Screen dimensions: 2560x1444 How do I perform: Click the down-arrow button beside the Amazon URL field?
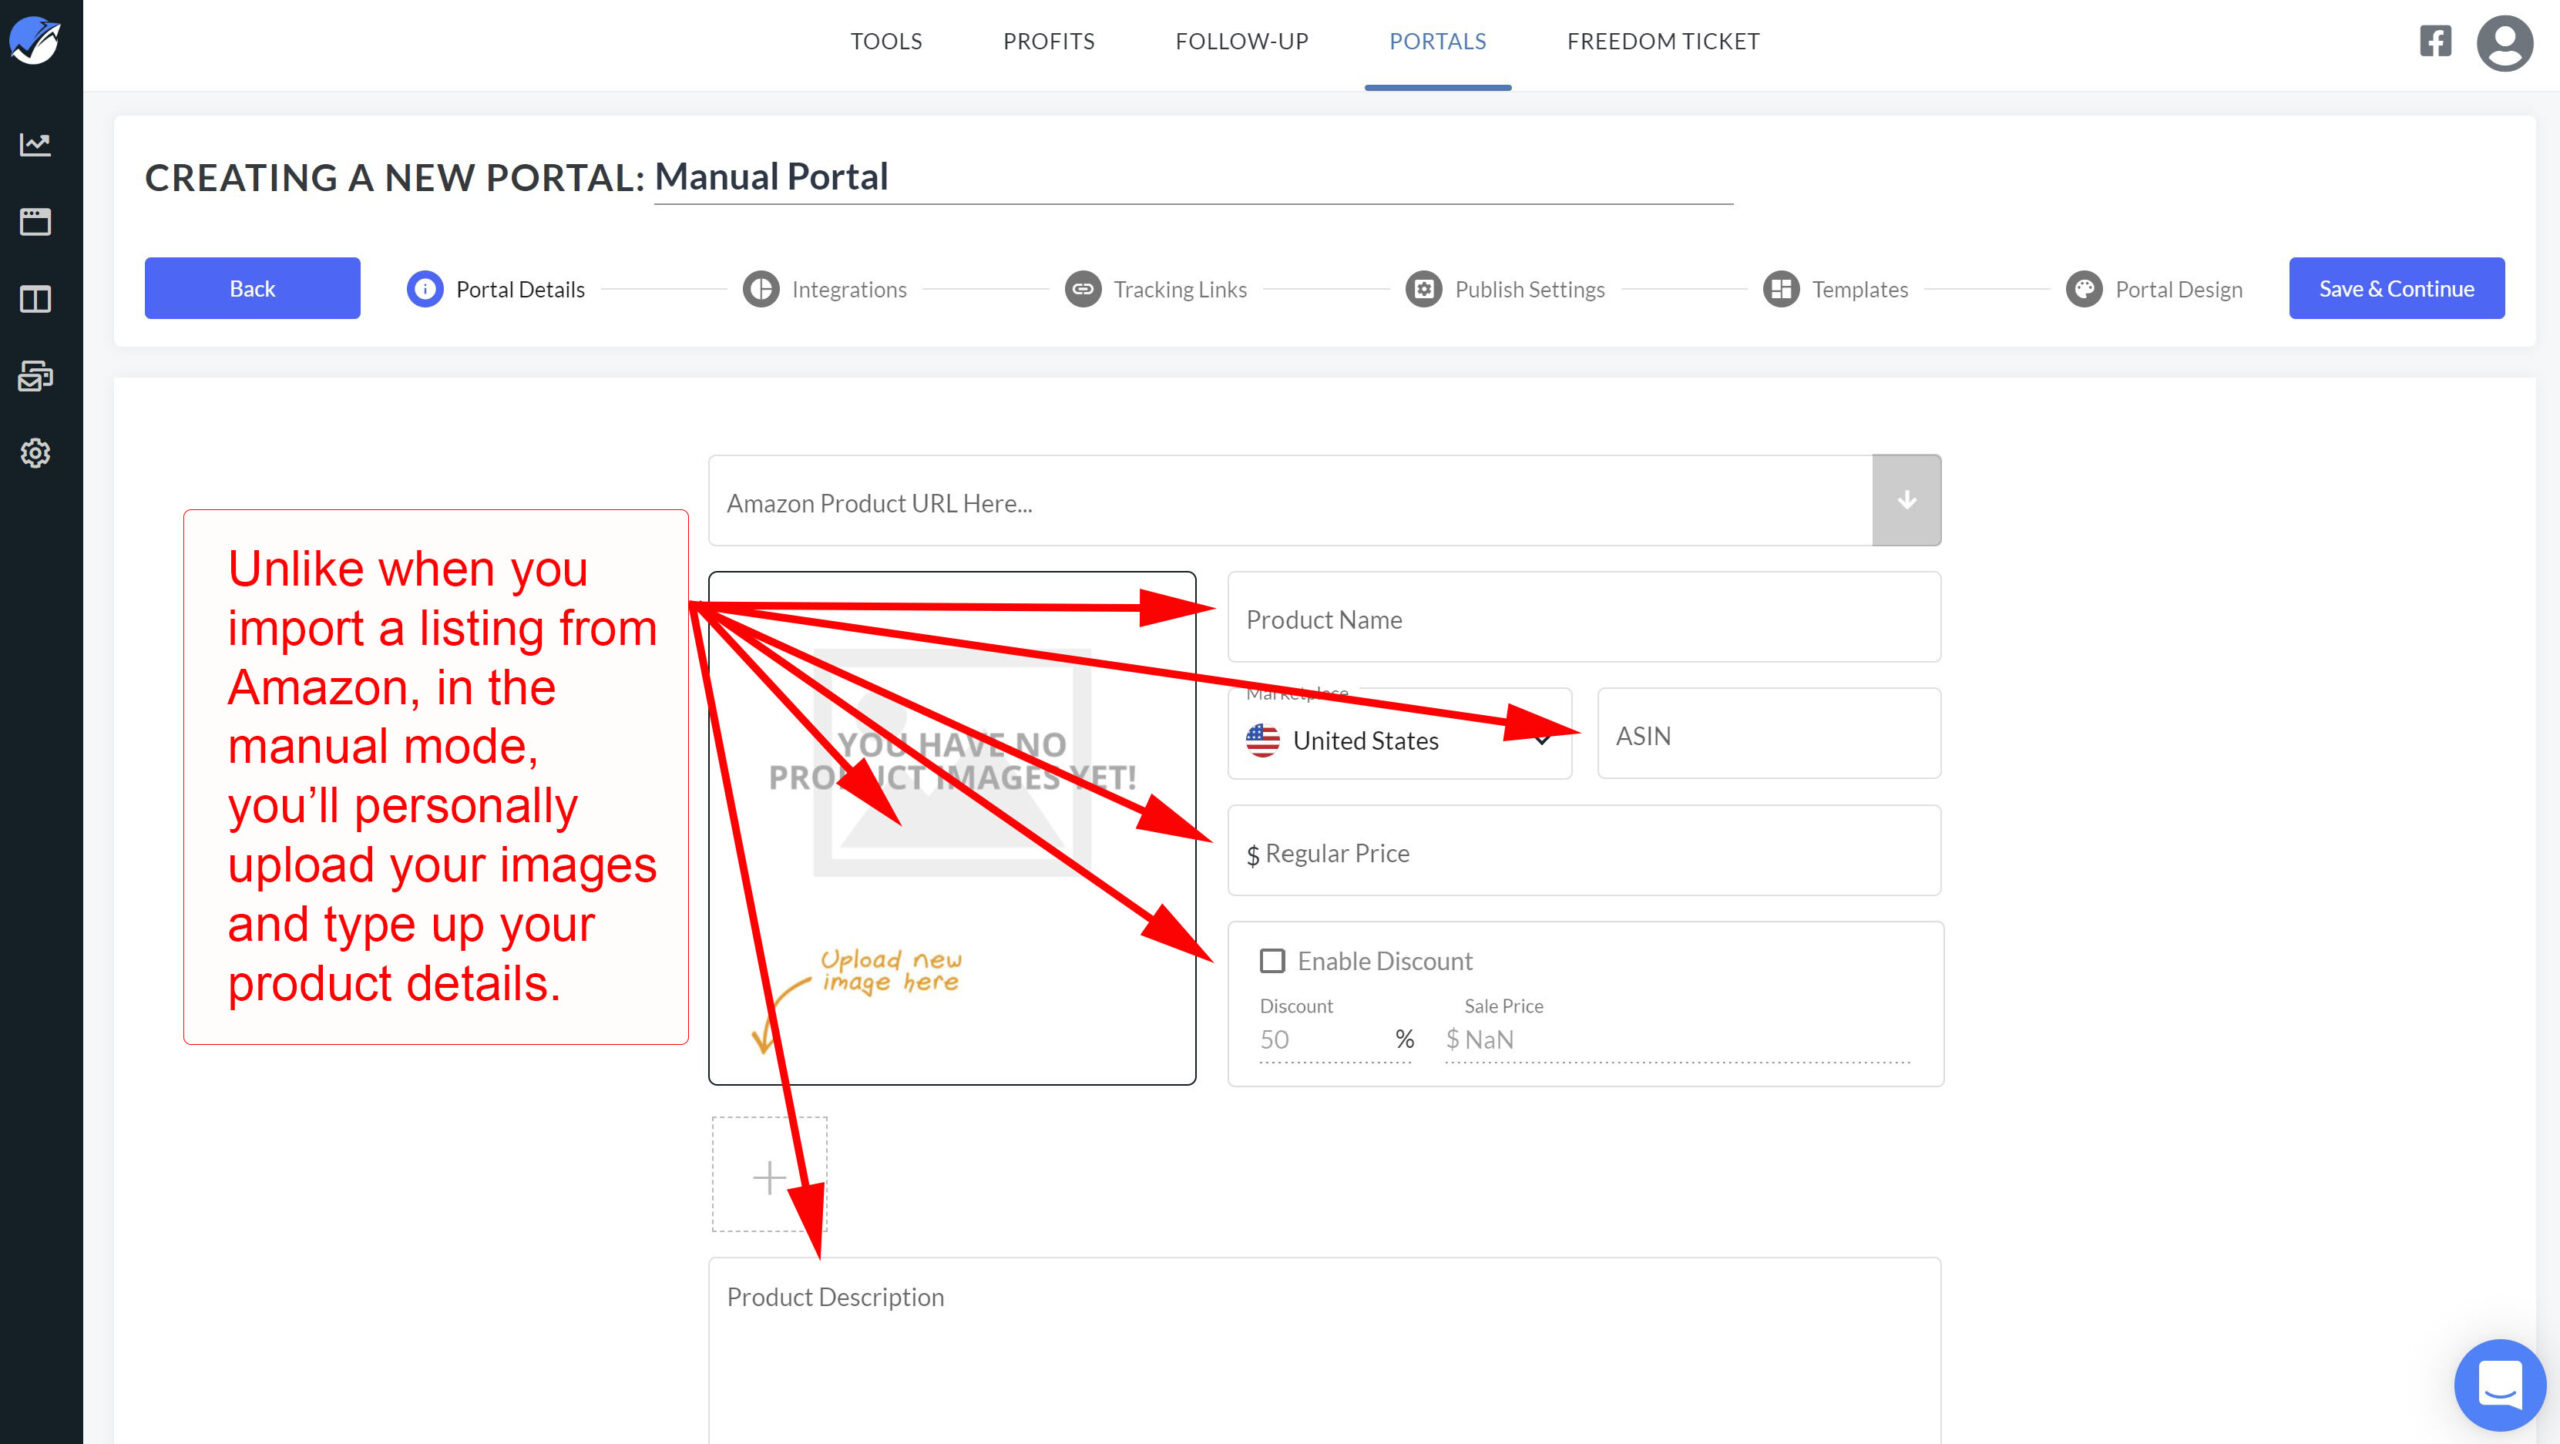[x=1906, y=500]
